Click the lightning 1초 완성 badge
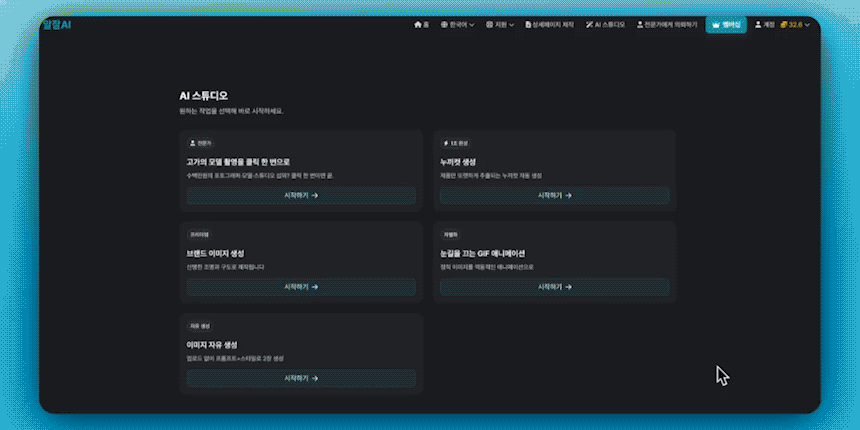The height and width of the screenshot is (430, 860). (455, 143)
